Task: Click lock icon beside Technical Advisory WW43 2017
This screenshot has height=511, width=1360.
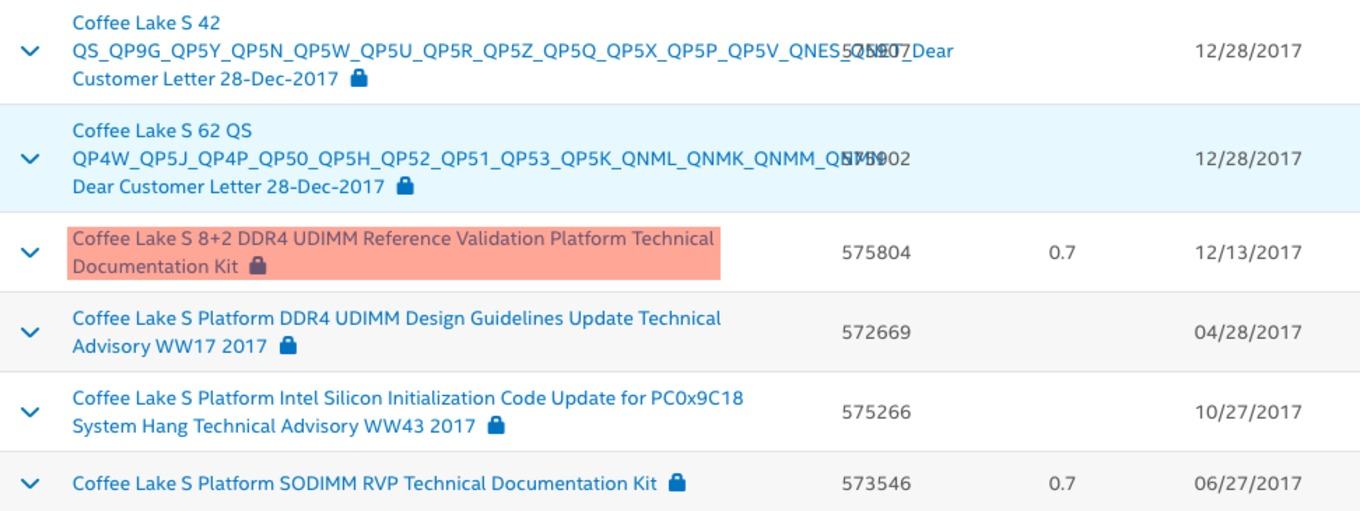Action: click(496, 425)
